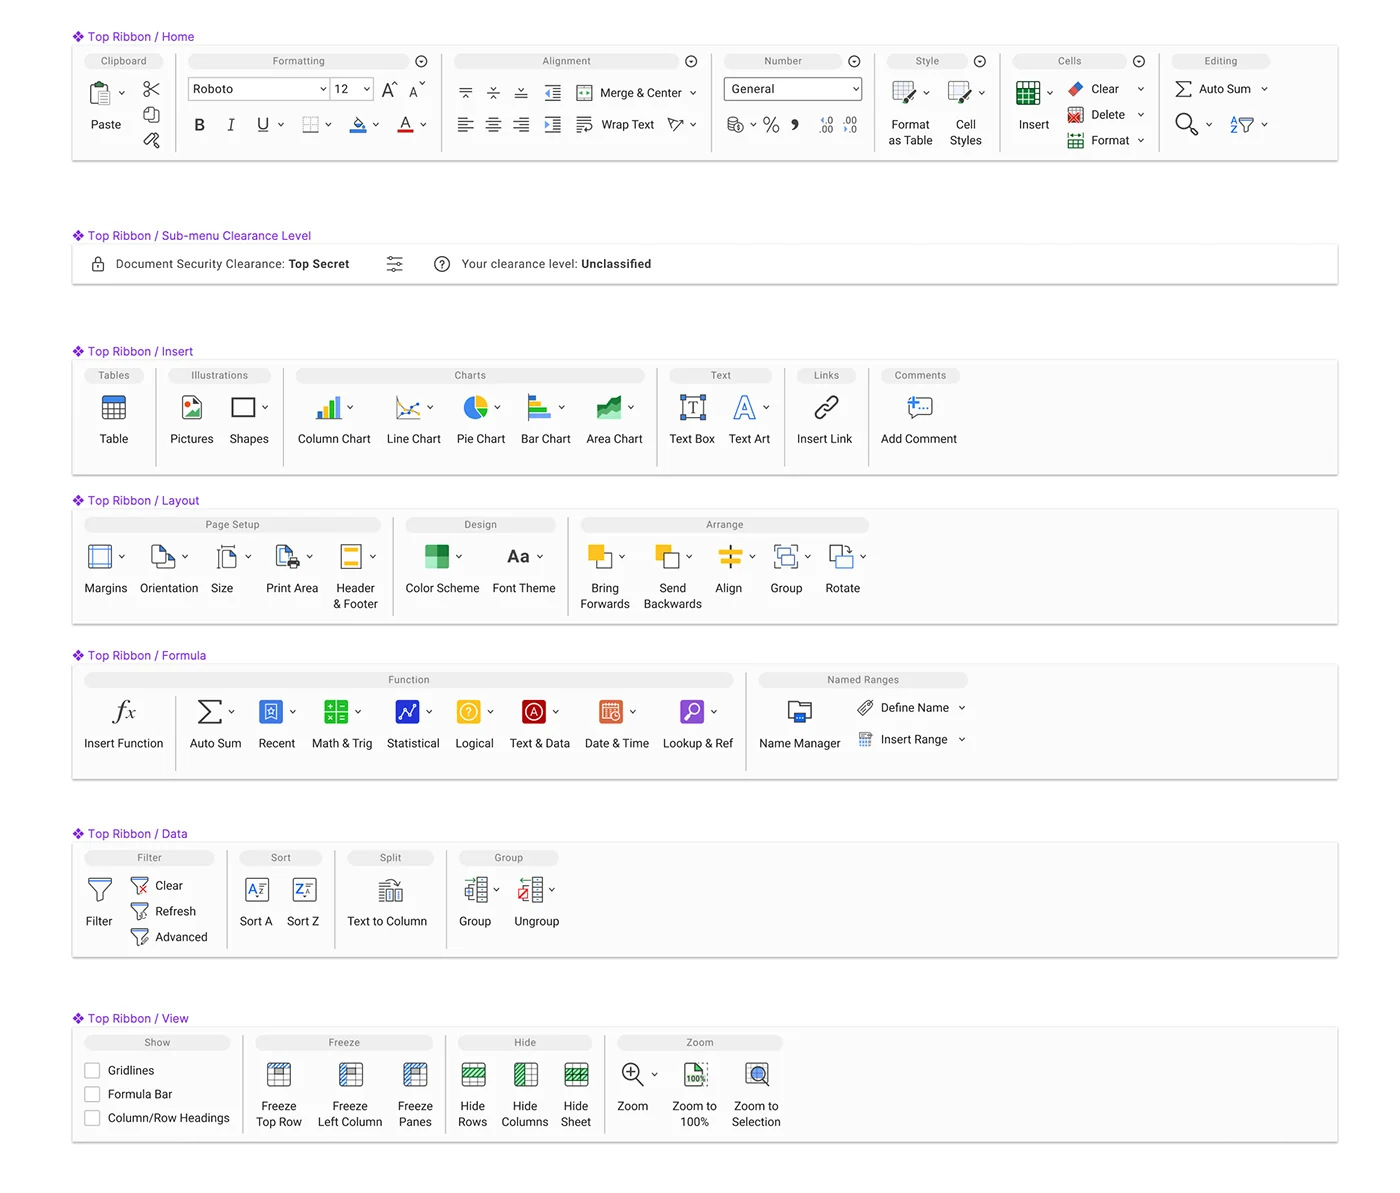
Task: Click the Insert Function fx icon
Action: coord(124,711)
